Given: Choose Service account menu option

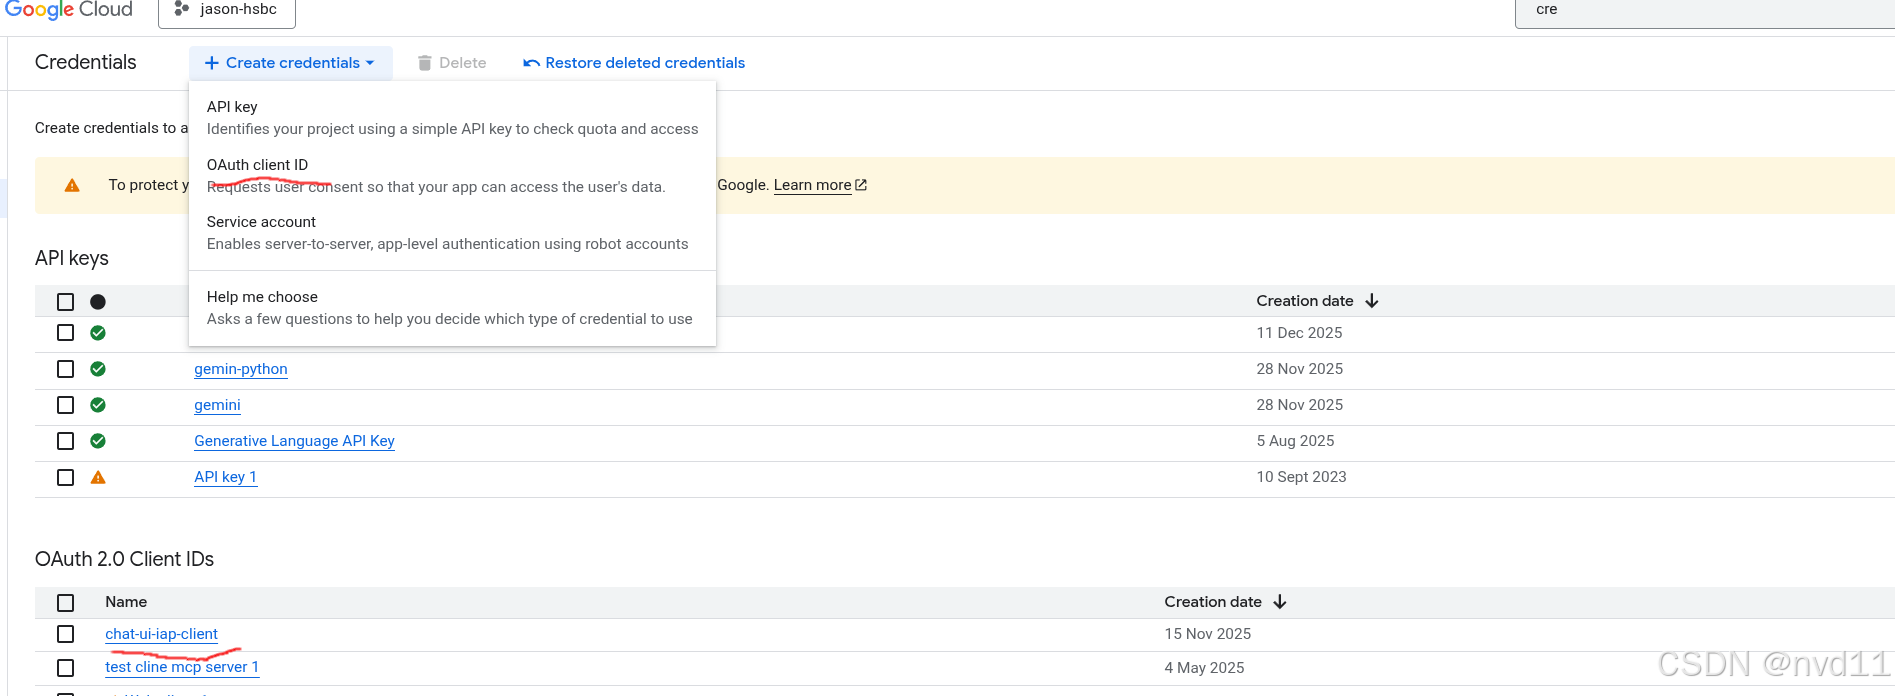Looking at the screenshot, I should 452,233.
